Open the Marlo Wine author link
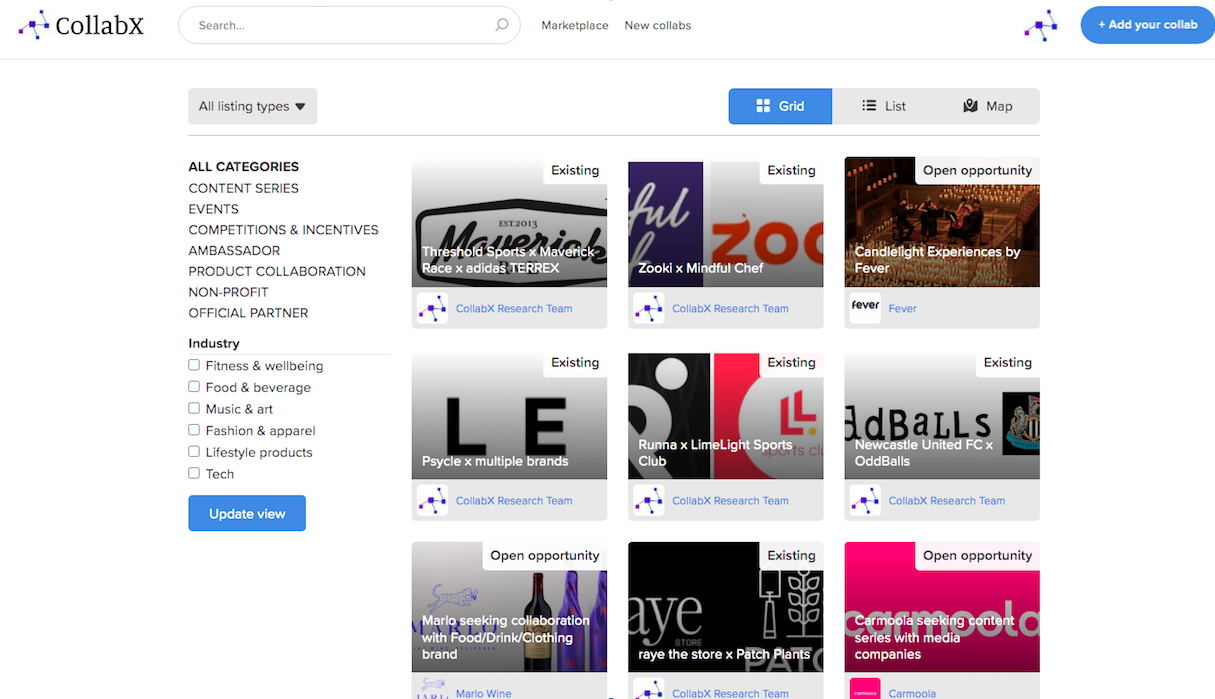Image resolution: width=1215 pixels, height=699 pixels. click(x=484, y=693)
